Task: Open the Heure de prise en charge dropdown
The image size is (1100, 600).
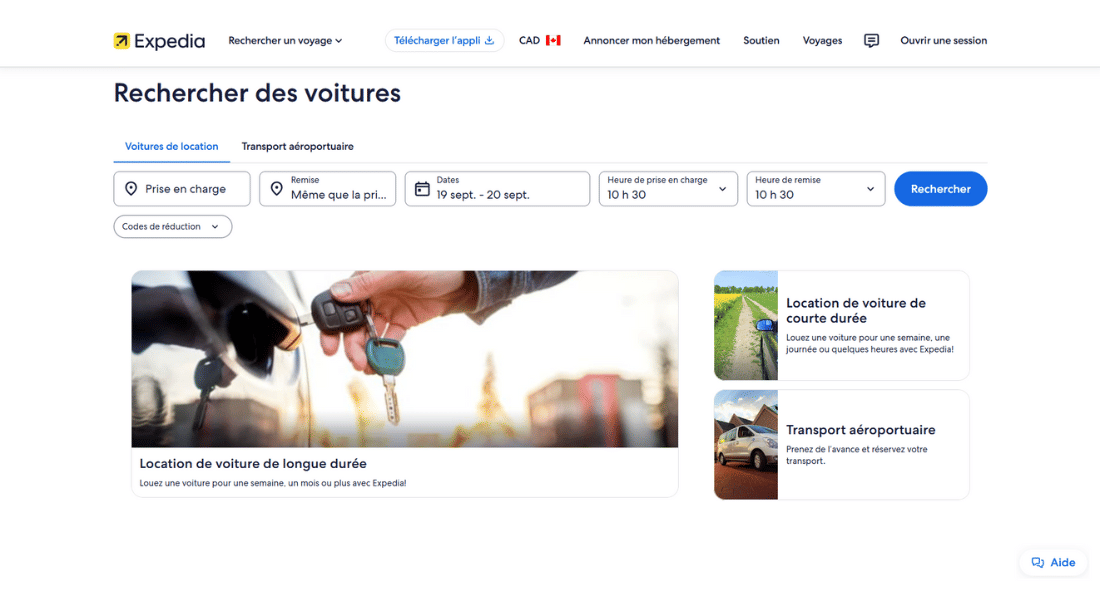Action: [668, 189]
